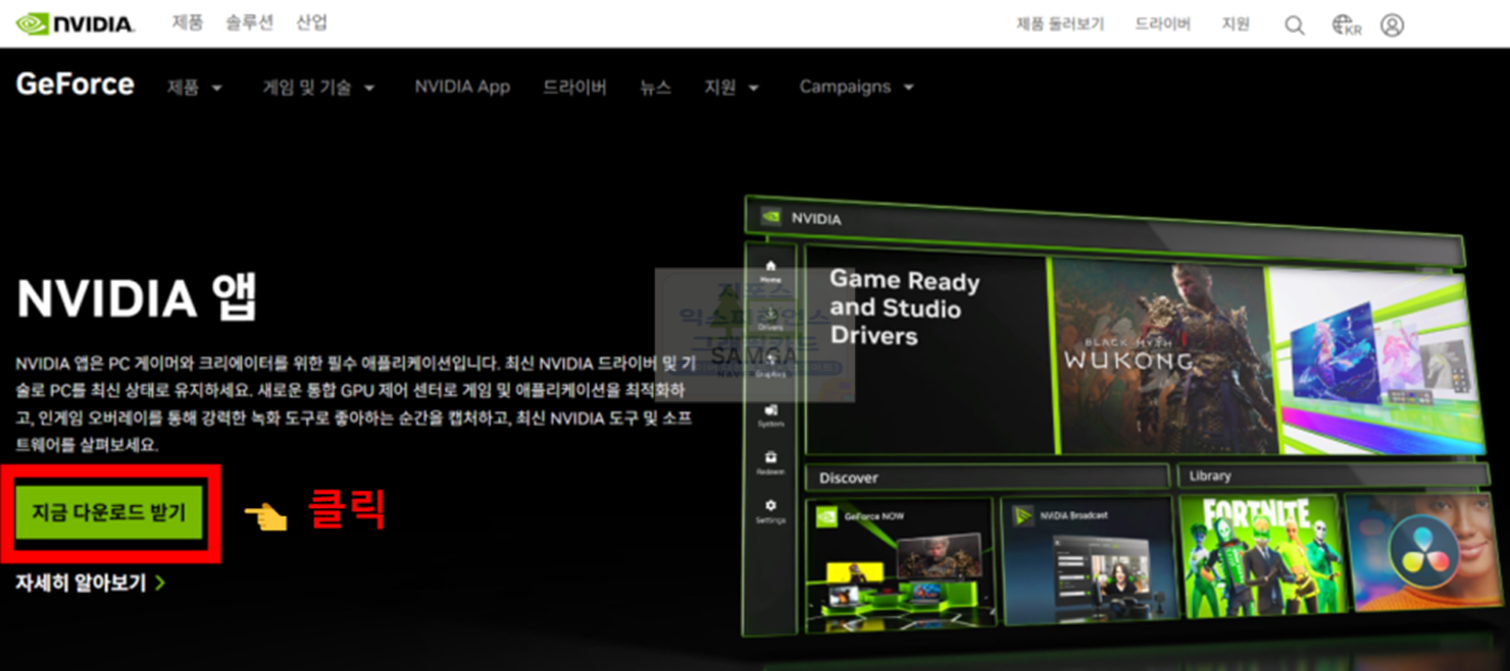Click 자세히 알아보기 link

(90, 582)
